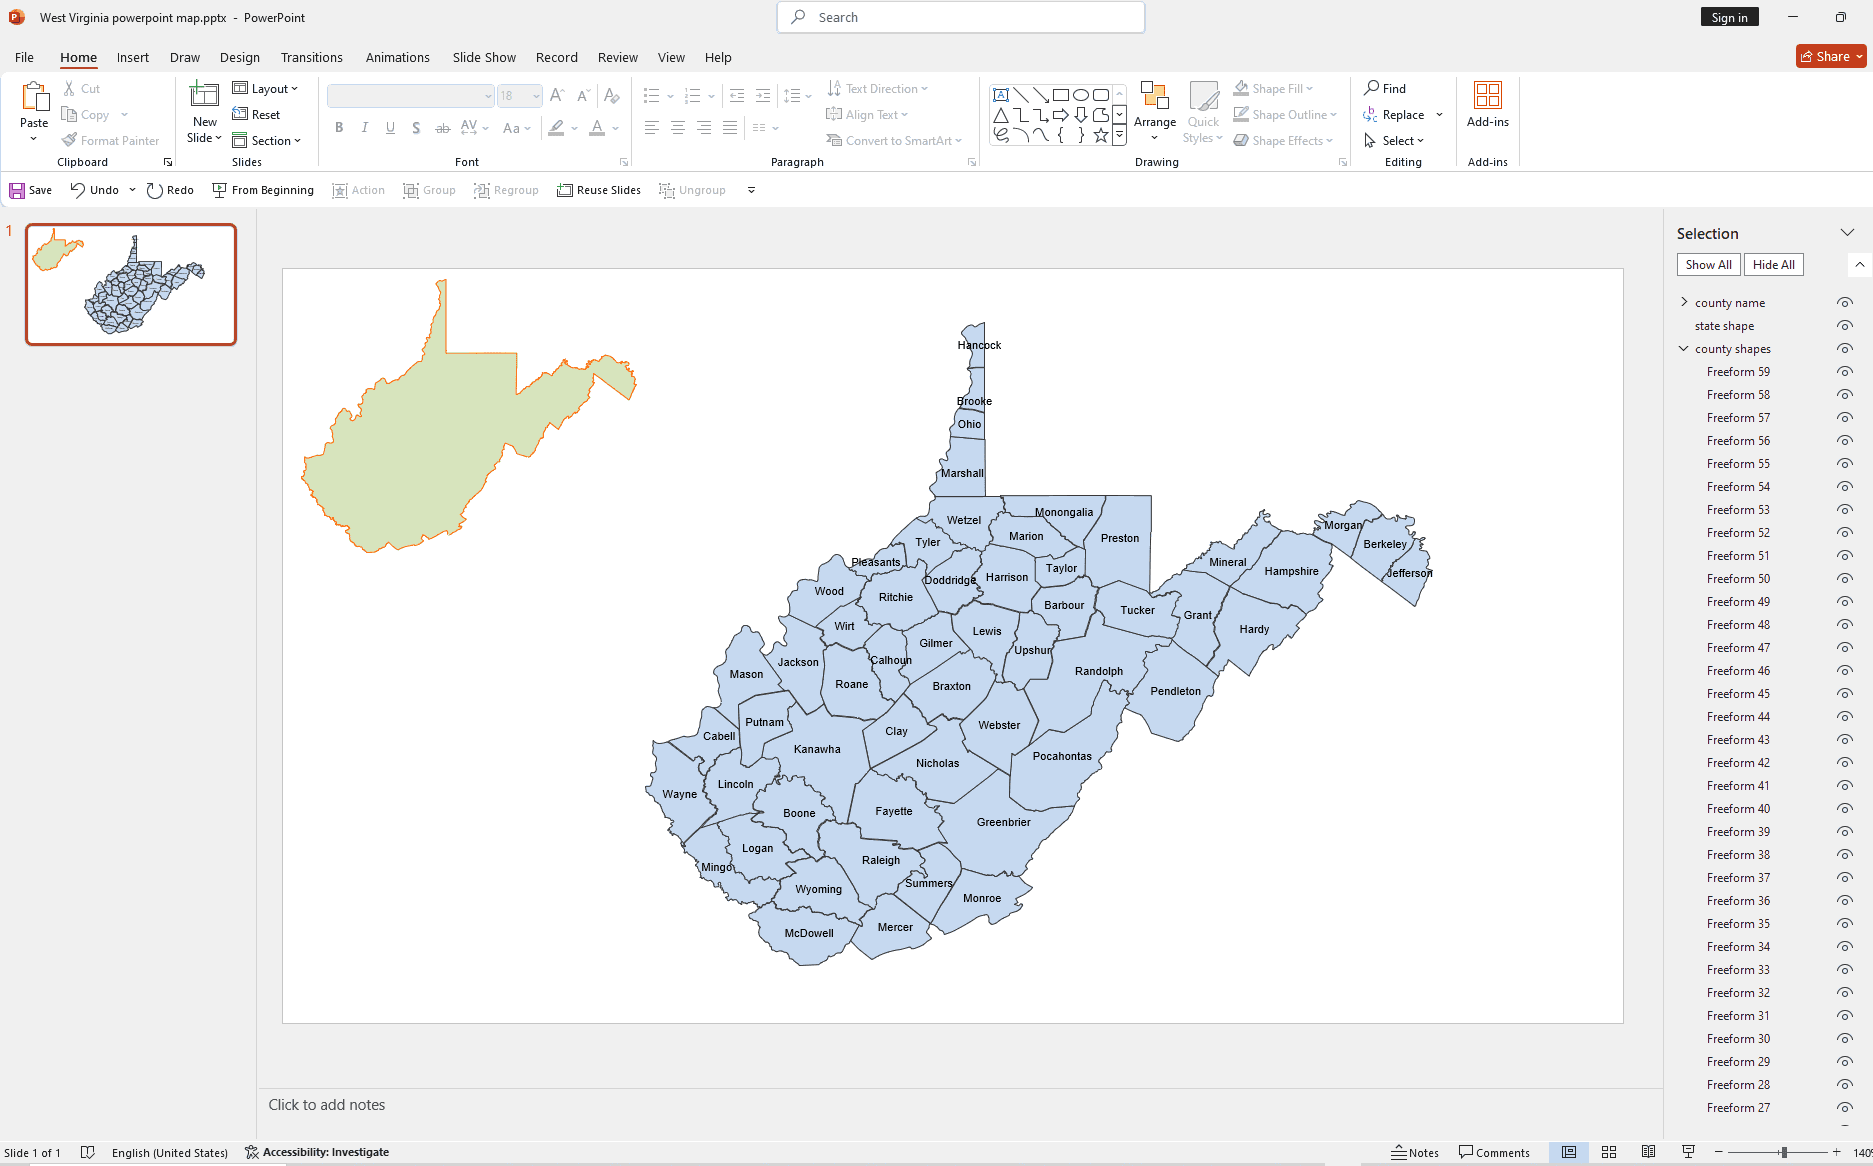
Task: Click Reuse Slides button
Action: pos(599,190)
